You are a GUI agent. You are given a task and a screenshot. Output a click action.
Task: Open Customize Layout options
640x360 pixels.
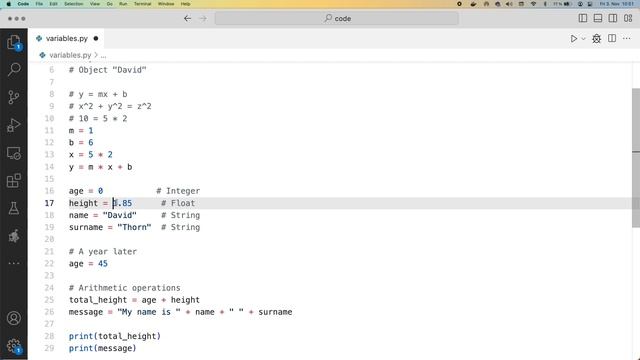[628, 18]
